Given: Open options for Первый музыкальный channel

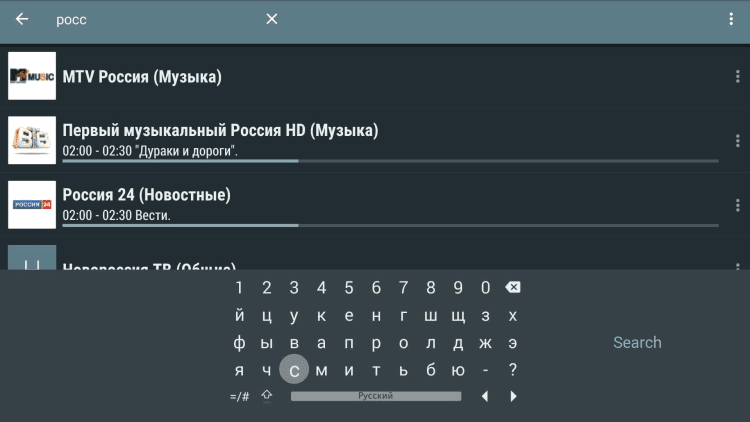Looking at the screenshot, I should [x=737, y=140].
